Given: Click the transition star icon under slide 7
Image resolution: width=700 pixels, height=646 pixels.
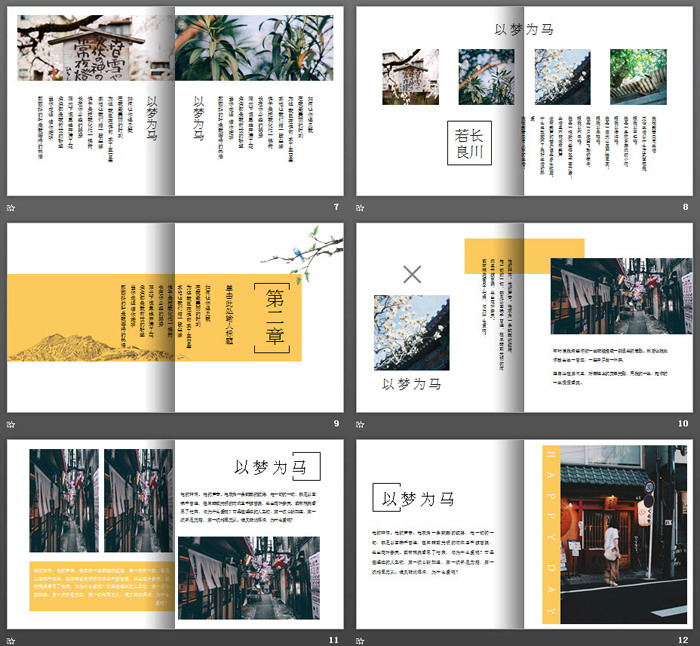Looking at the screenshot, I should 11,208.
